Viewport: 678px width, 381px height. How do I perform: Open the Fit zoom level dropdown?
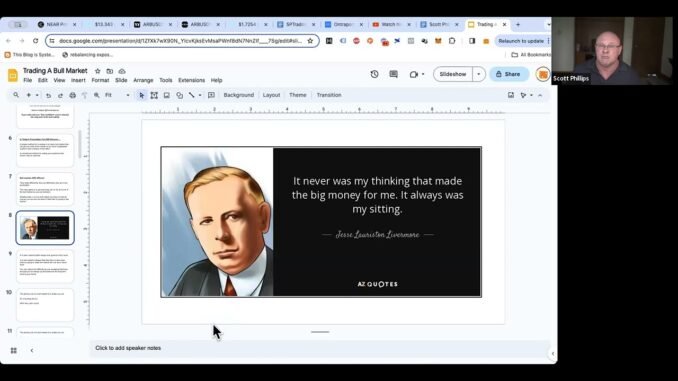pyautogui.click(x=117, y=95)
